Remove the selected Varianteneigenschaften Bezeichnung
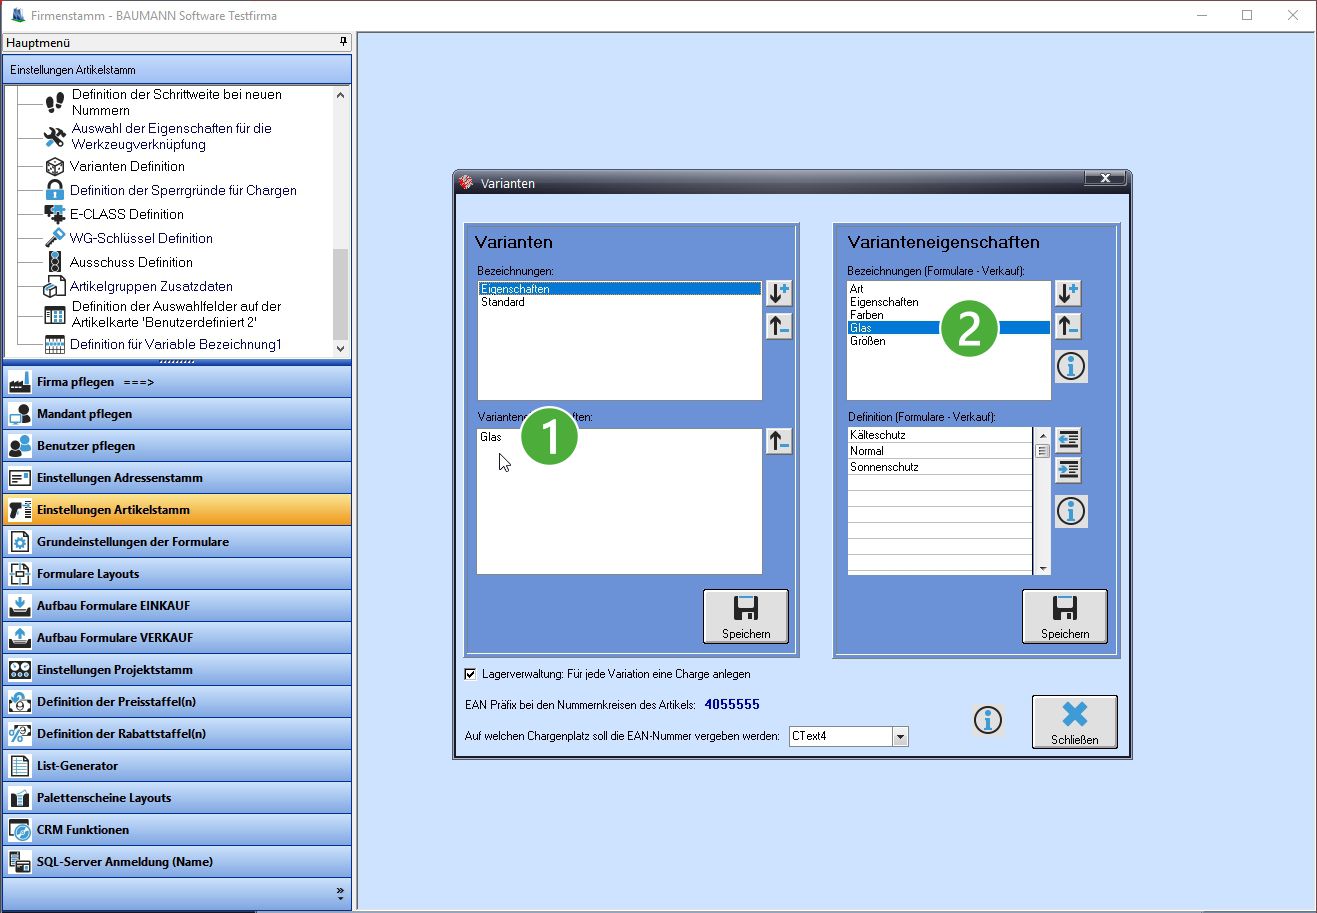This screenshot has height=913, width=1317. tap(1069, 325)
